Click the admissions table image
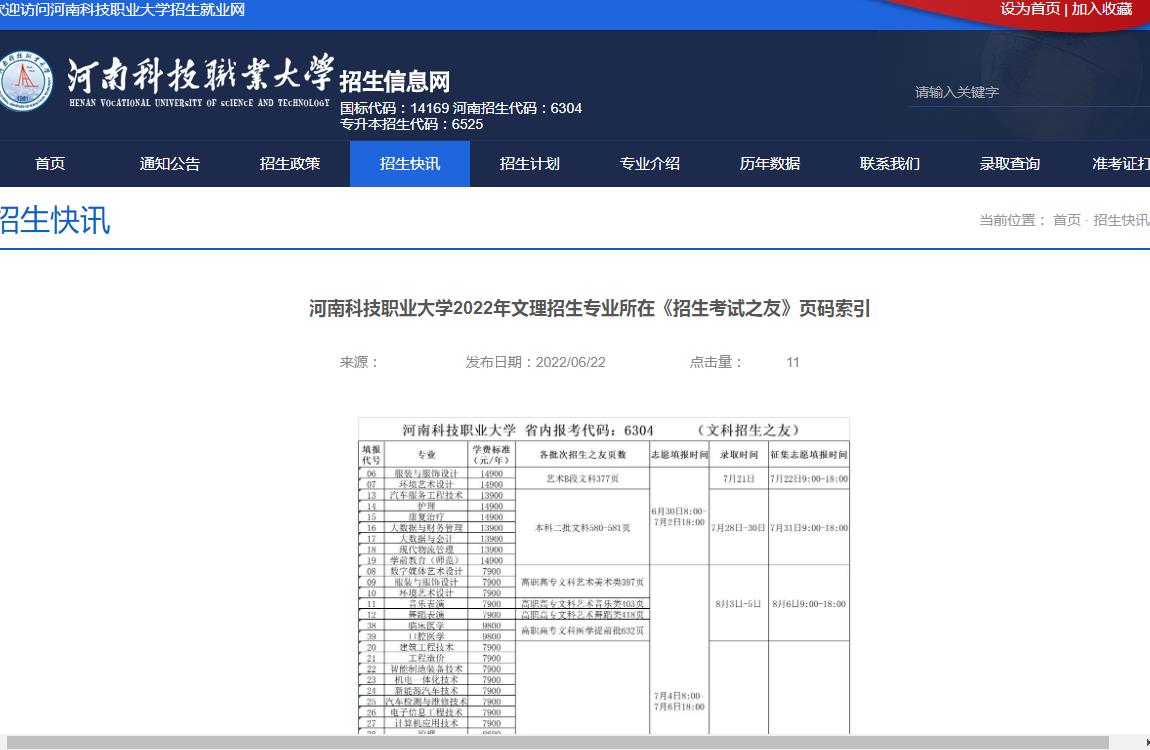This screenshot has height=750, width=1150. click(604, 576)
